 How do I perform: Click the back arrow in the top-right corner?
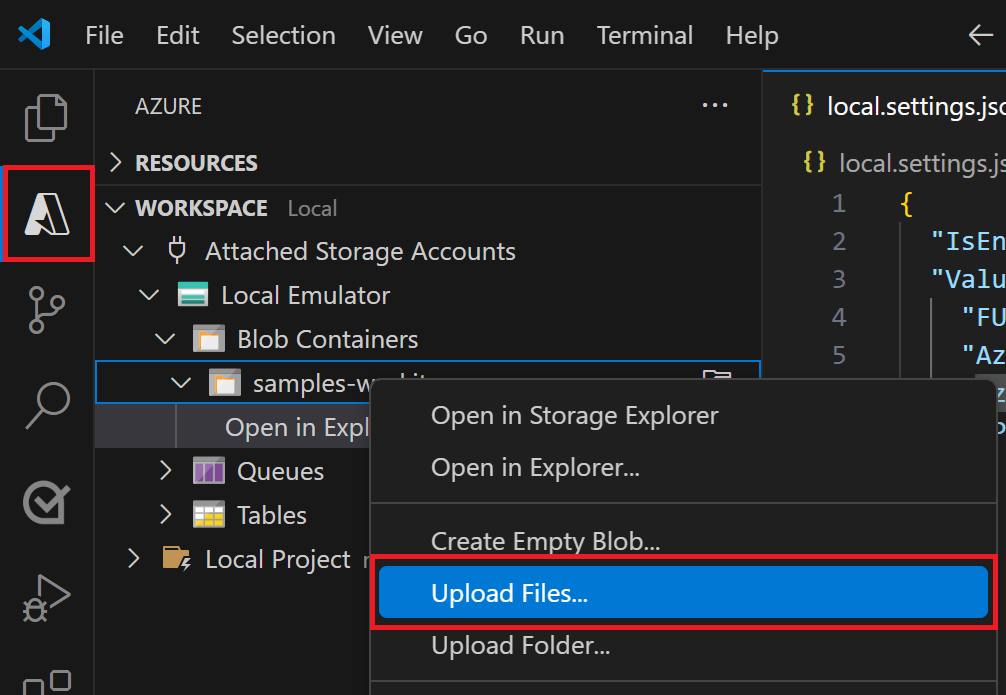click(980, 34)
